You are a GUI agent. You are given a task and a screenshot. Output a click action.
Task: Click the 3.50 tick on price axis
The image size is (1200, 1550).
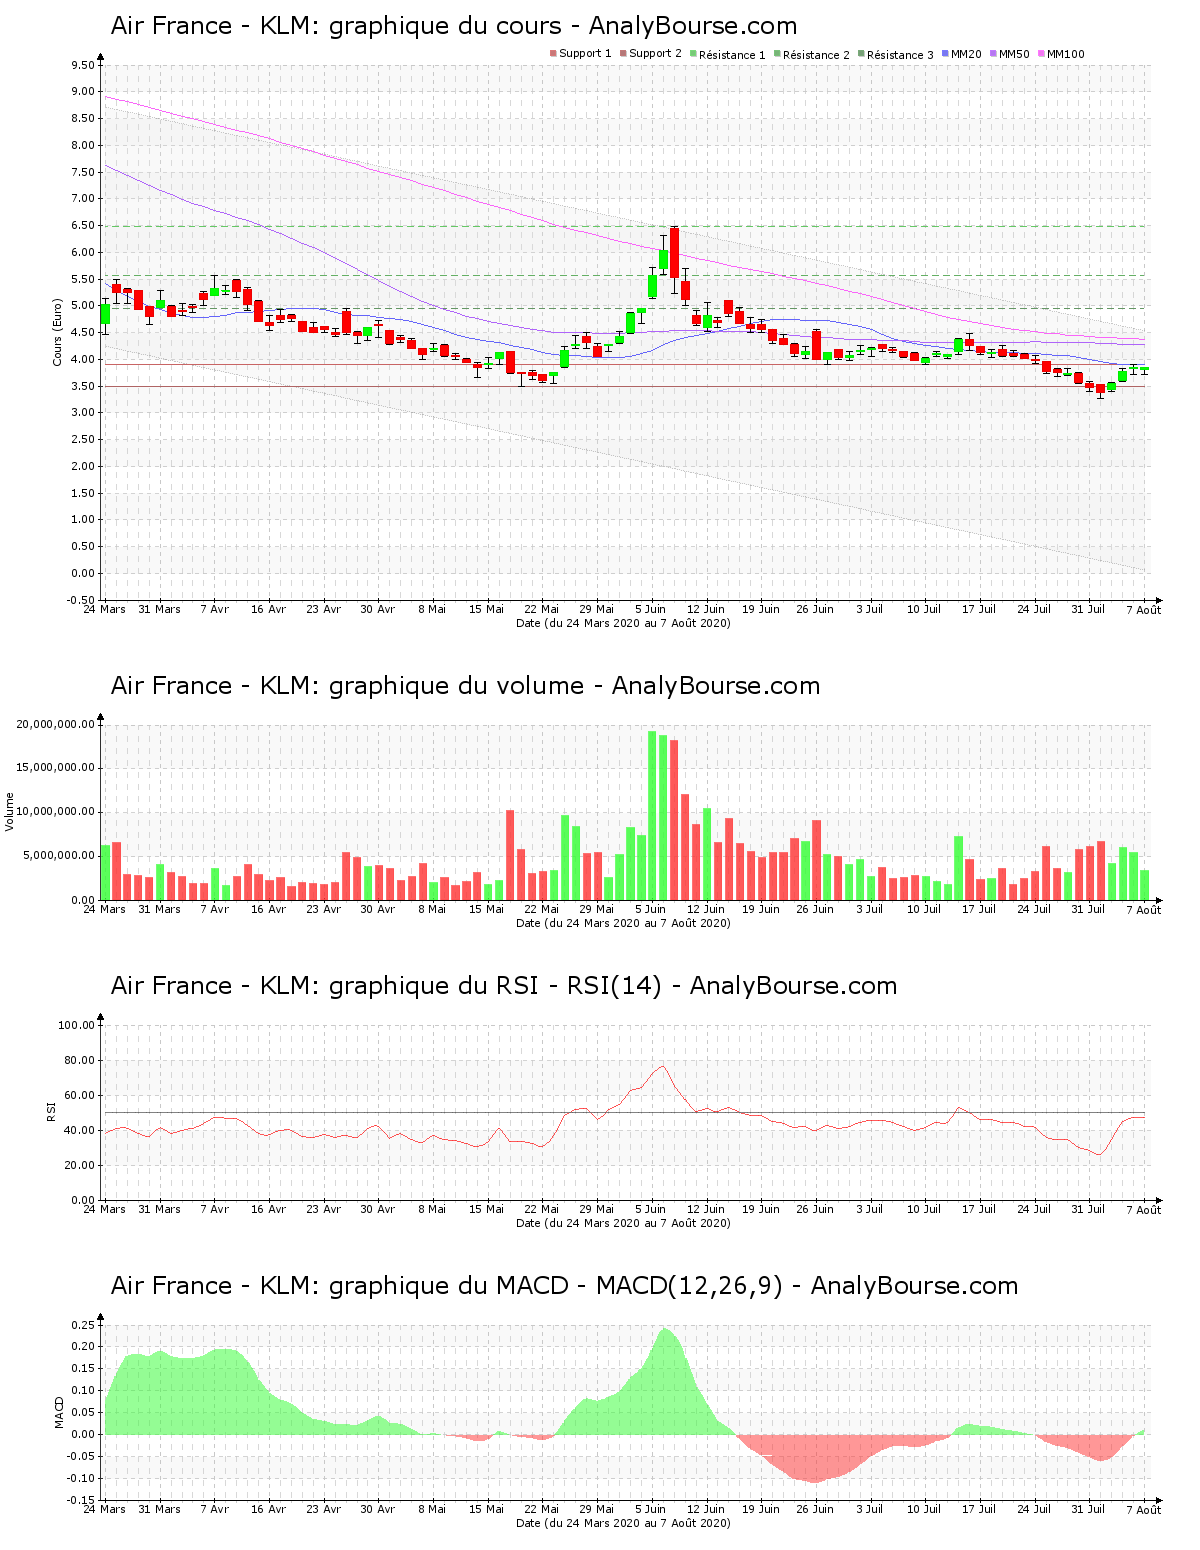tap(83, 386)
